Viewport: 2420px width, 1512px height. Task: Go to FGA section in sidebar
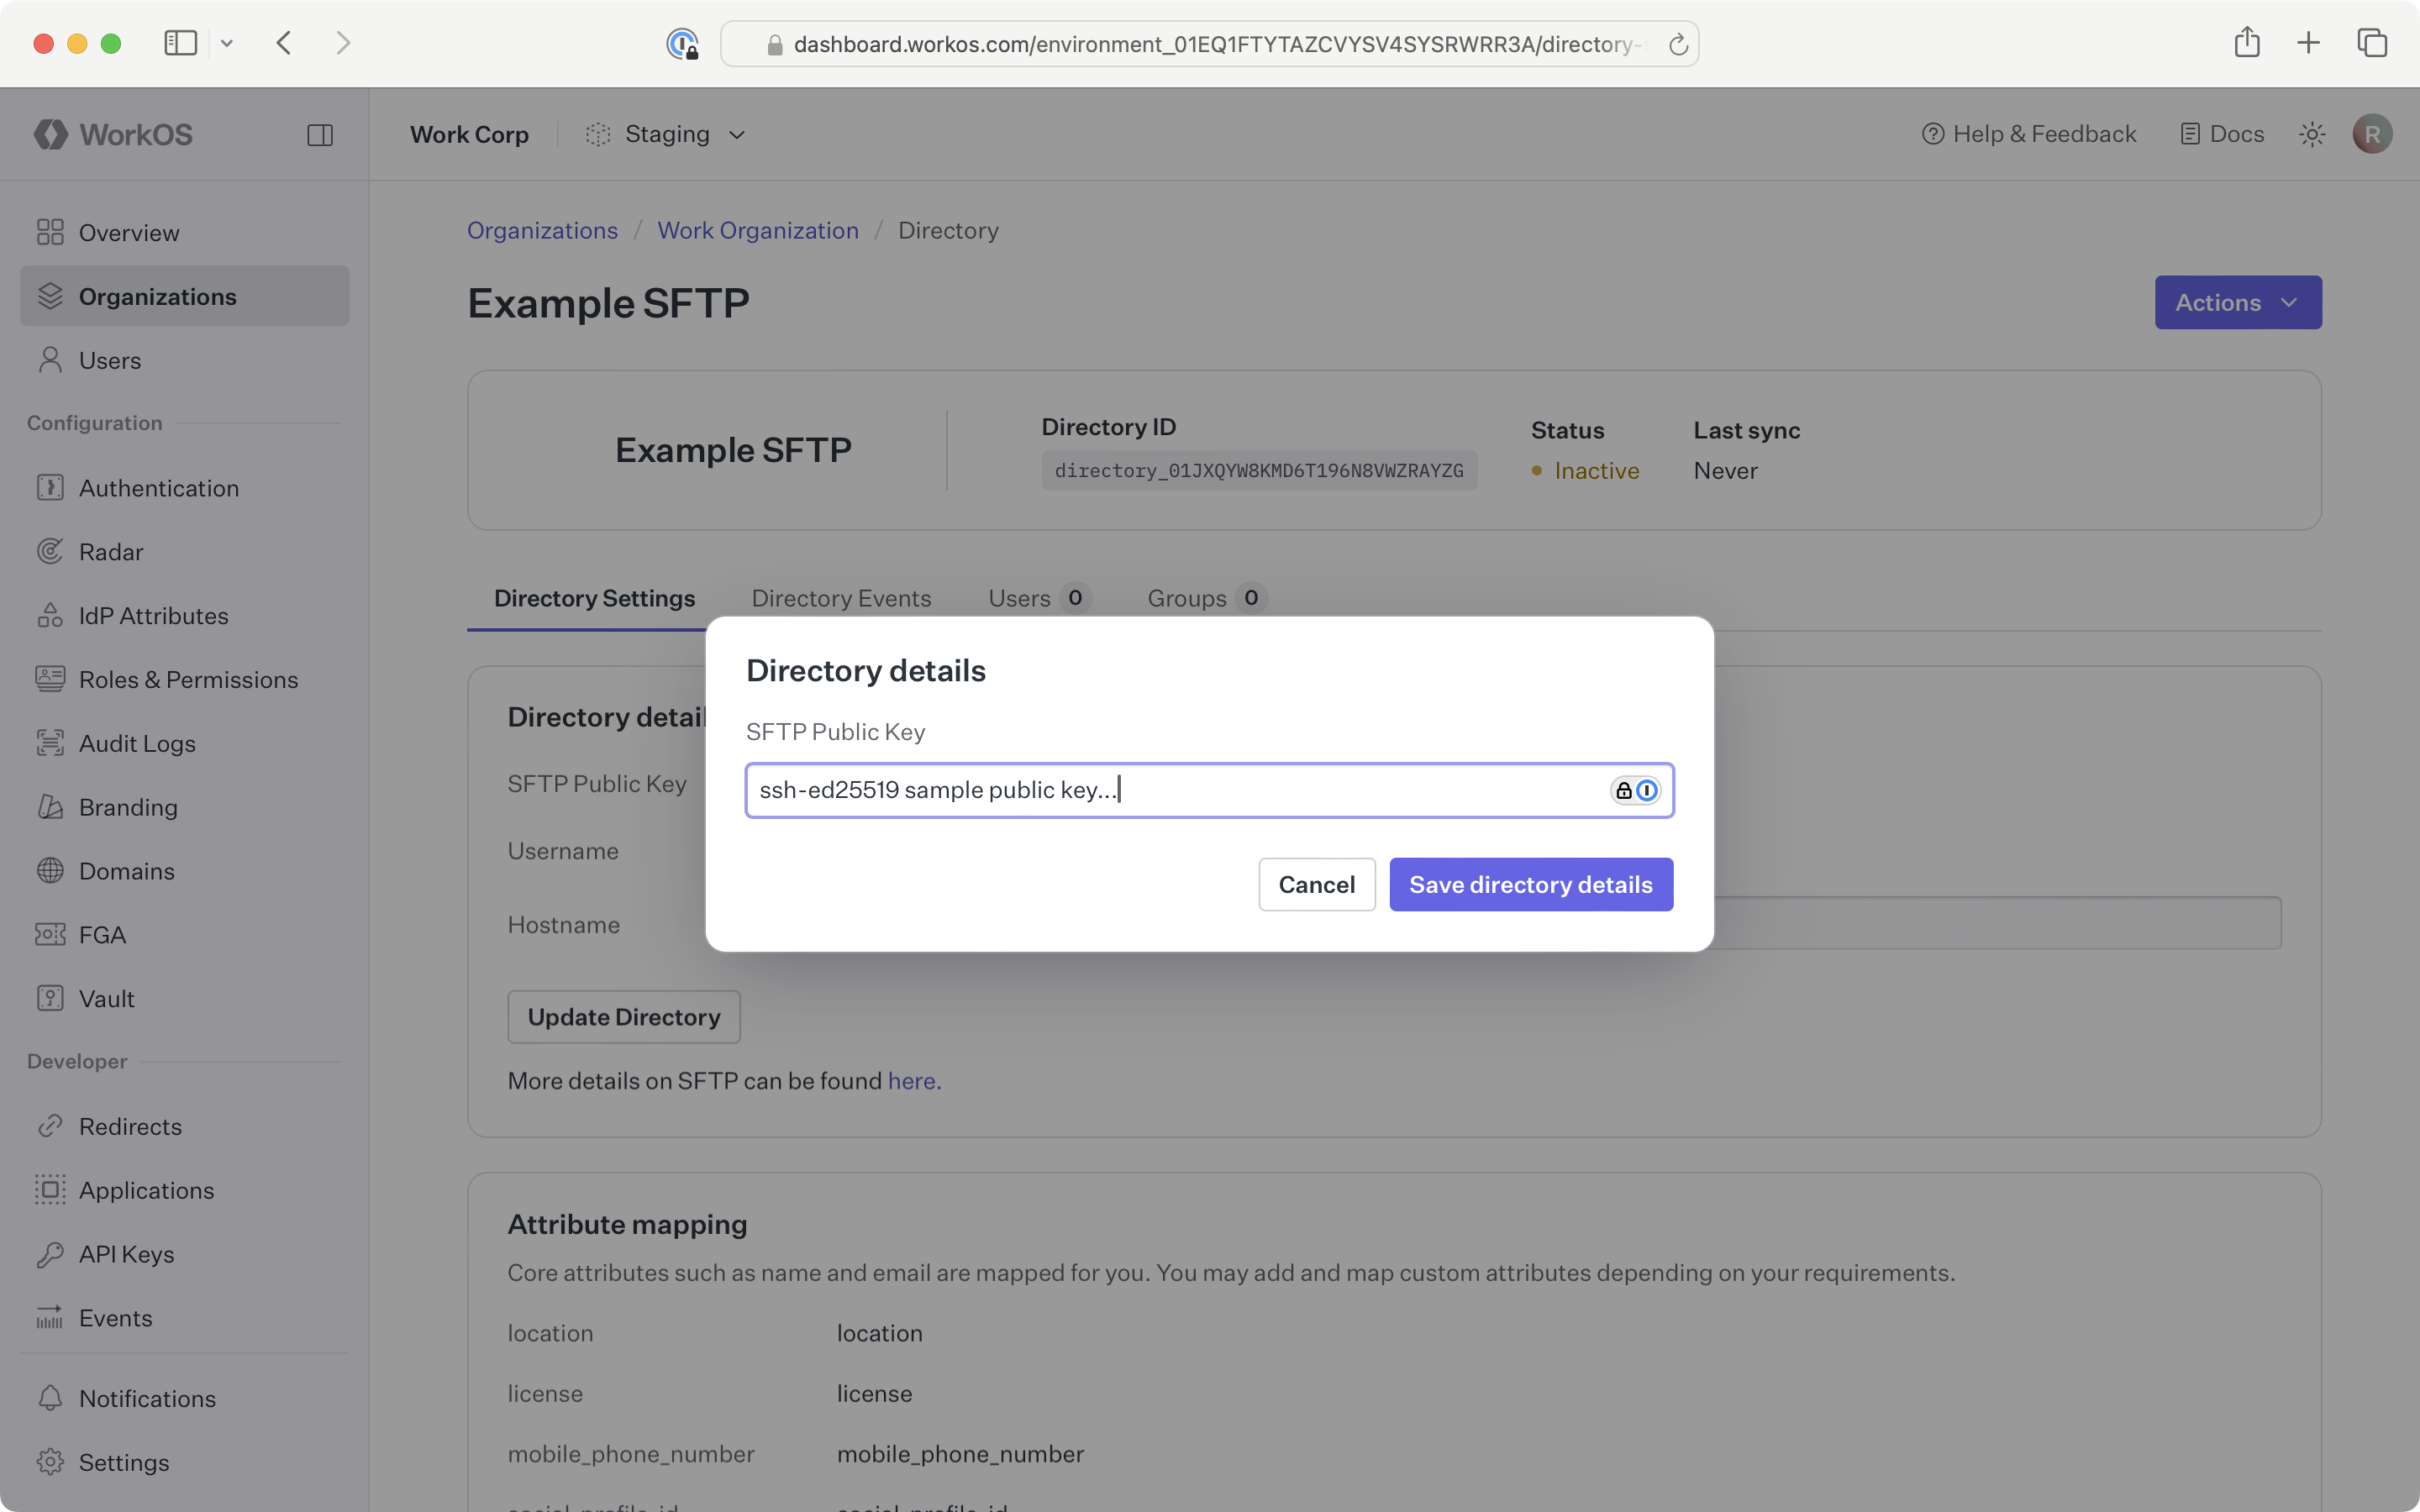pyautogui.click(x=102, y=935)
